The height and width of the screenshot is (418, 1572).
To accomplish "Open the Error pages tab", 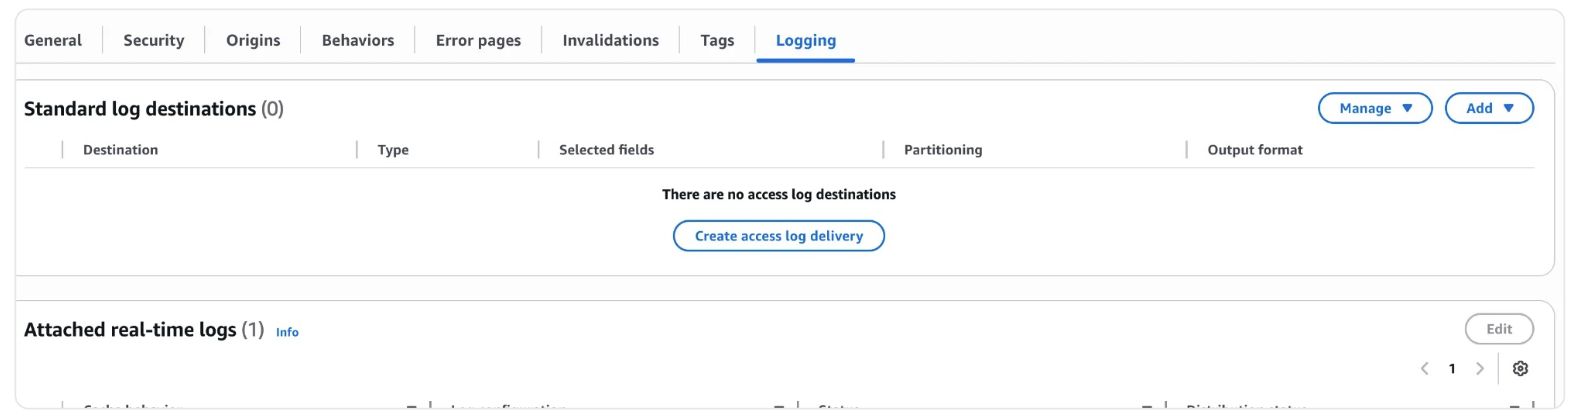I will (478, 40).
